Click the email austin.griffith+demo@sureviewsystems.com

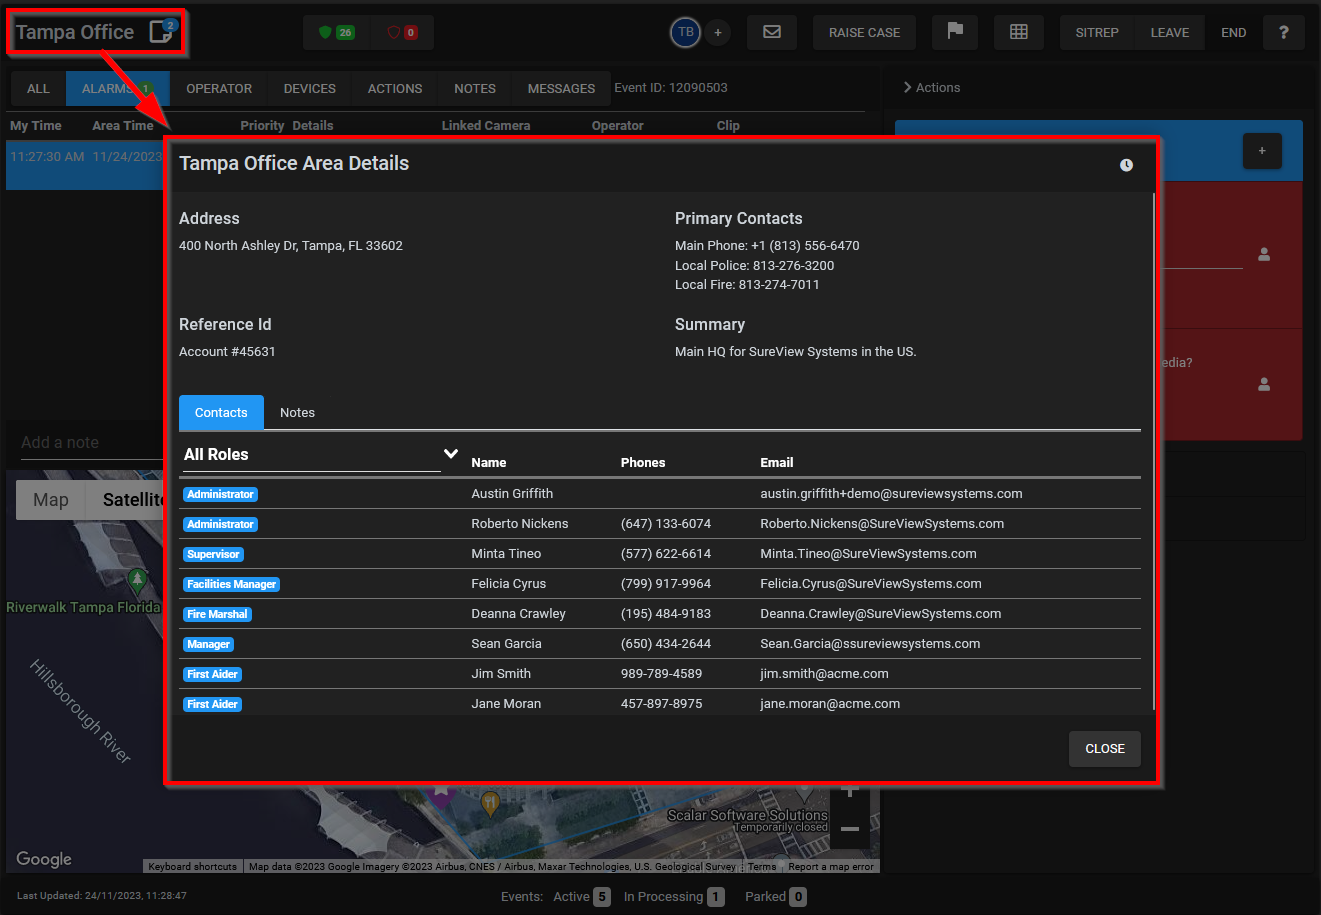coord(891,493)
